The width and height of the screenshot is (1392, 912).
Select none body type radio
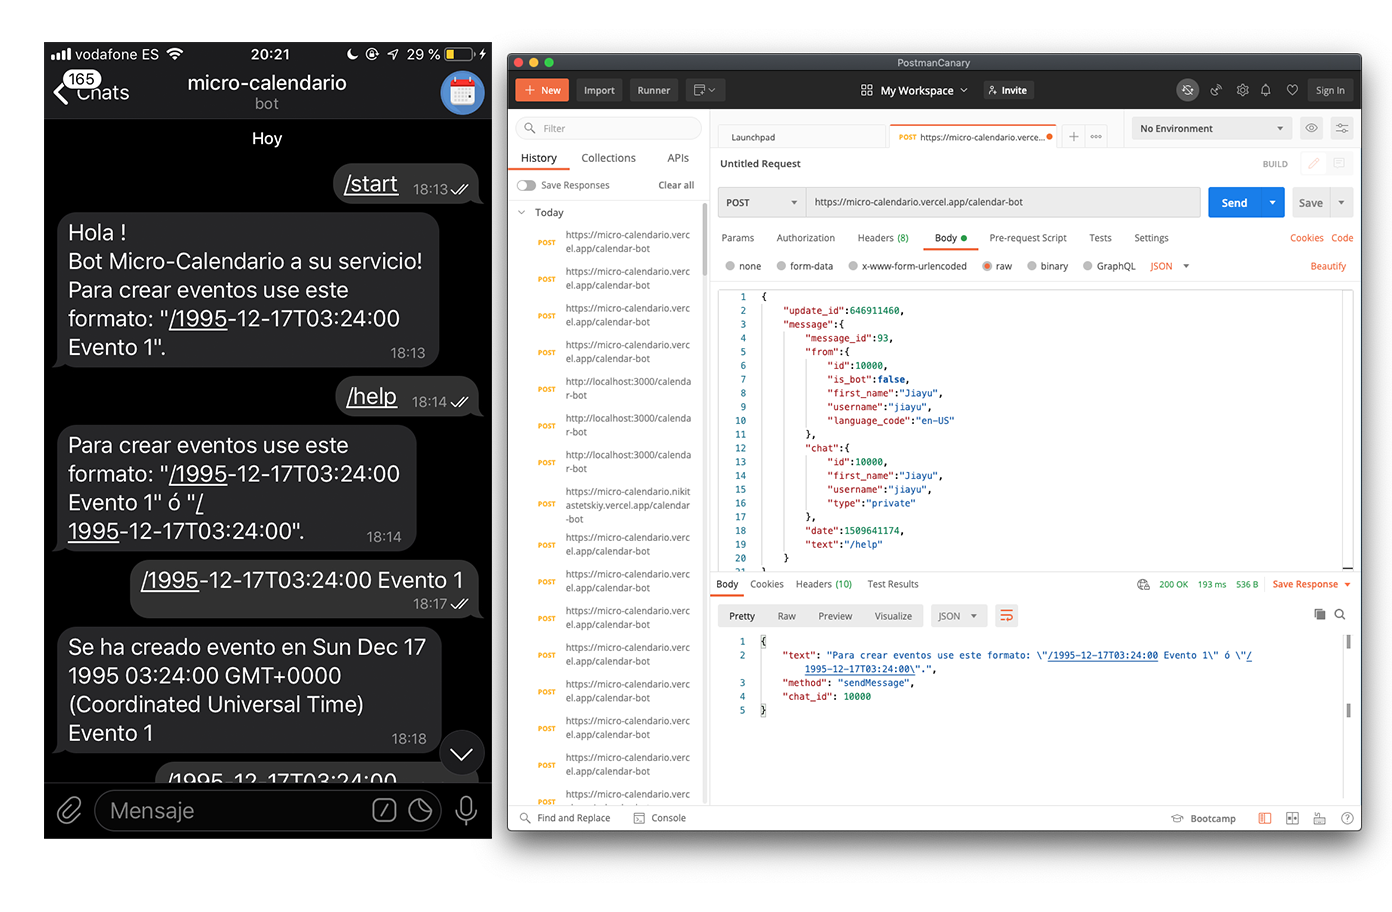point(730,266)
